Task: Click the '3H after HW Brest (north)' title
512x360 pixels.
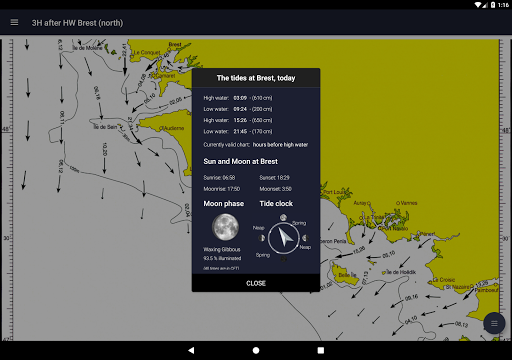Action: coord(77,23)
